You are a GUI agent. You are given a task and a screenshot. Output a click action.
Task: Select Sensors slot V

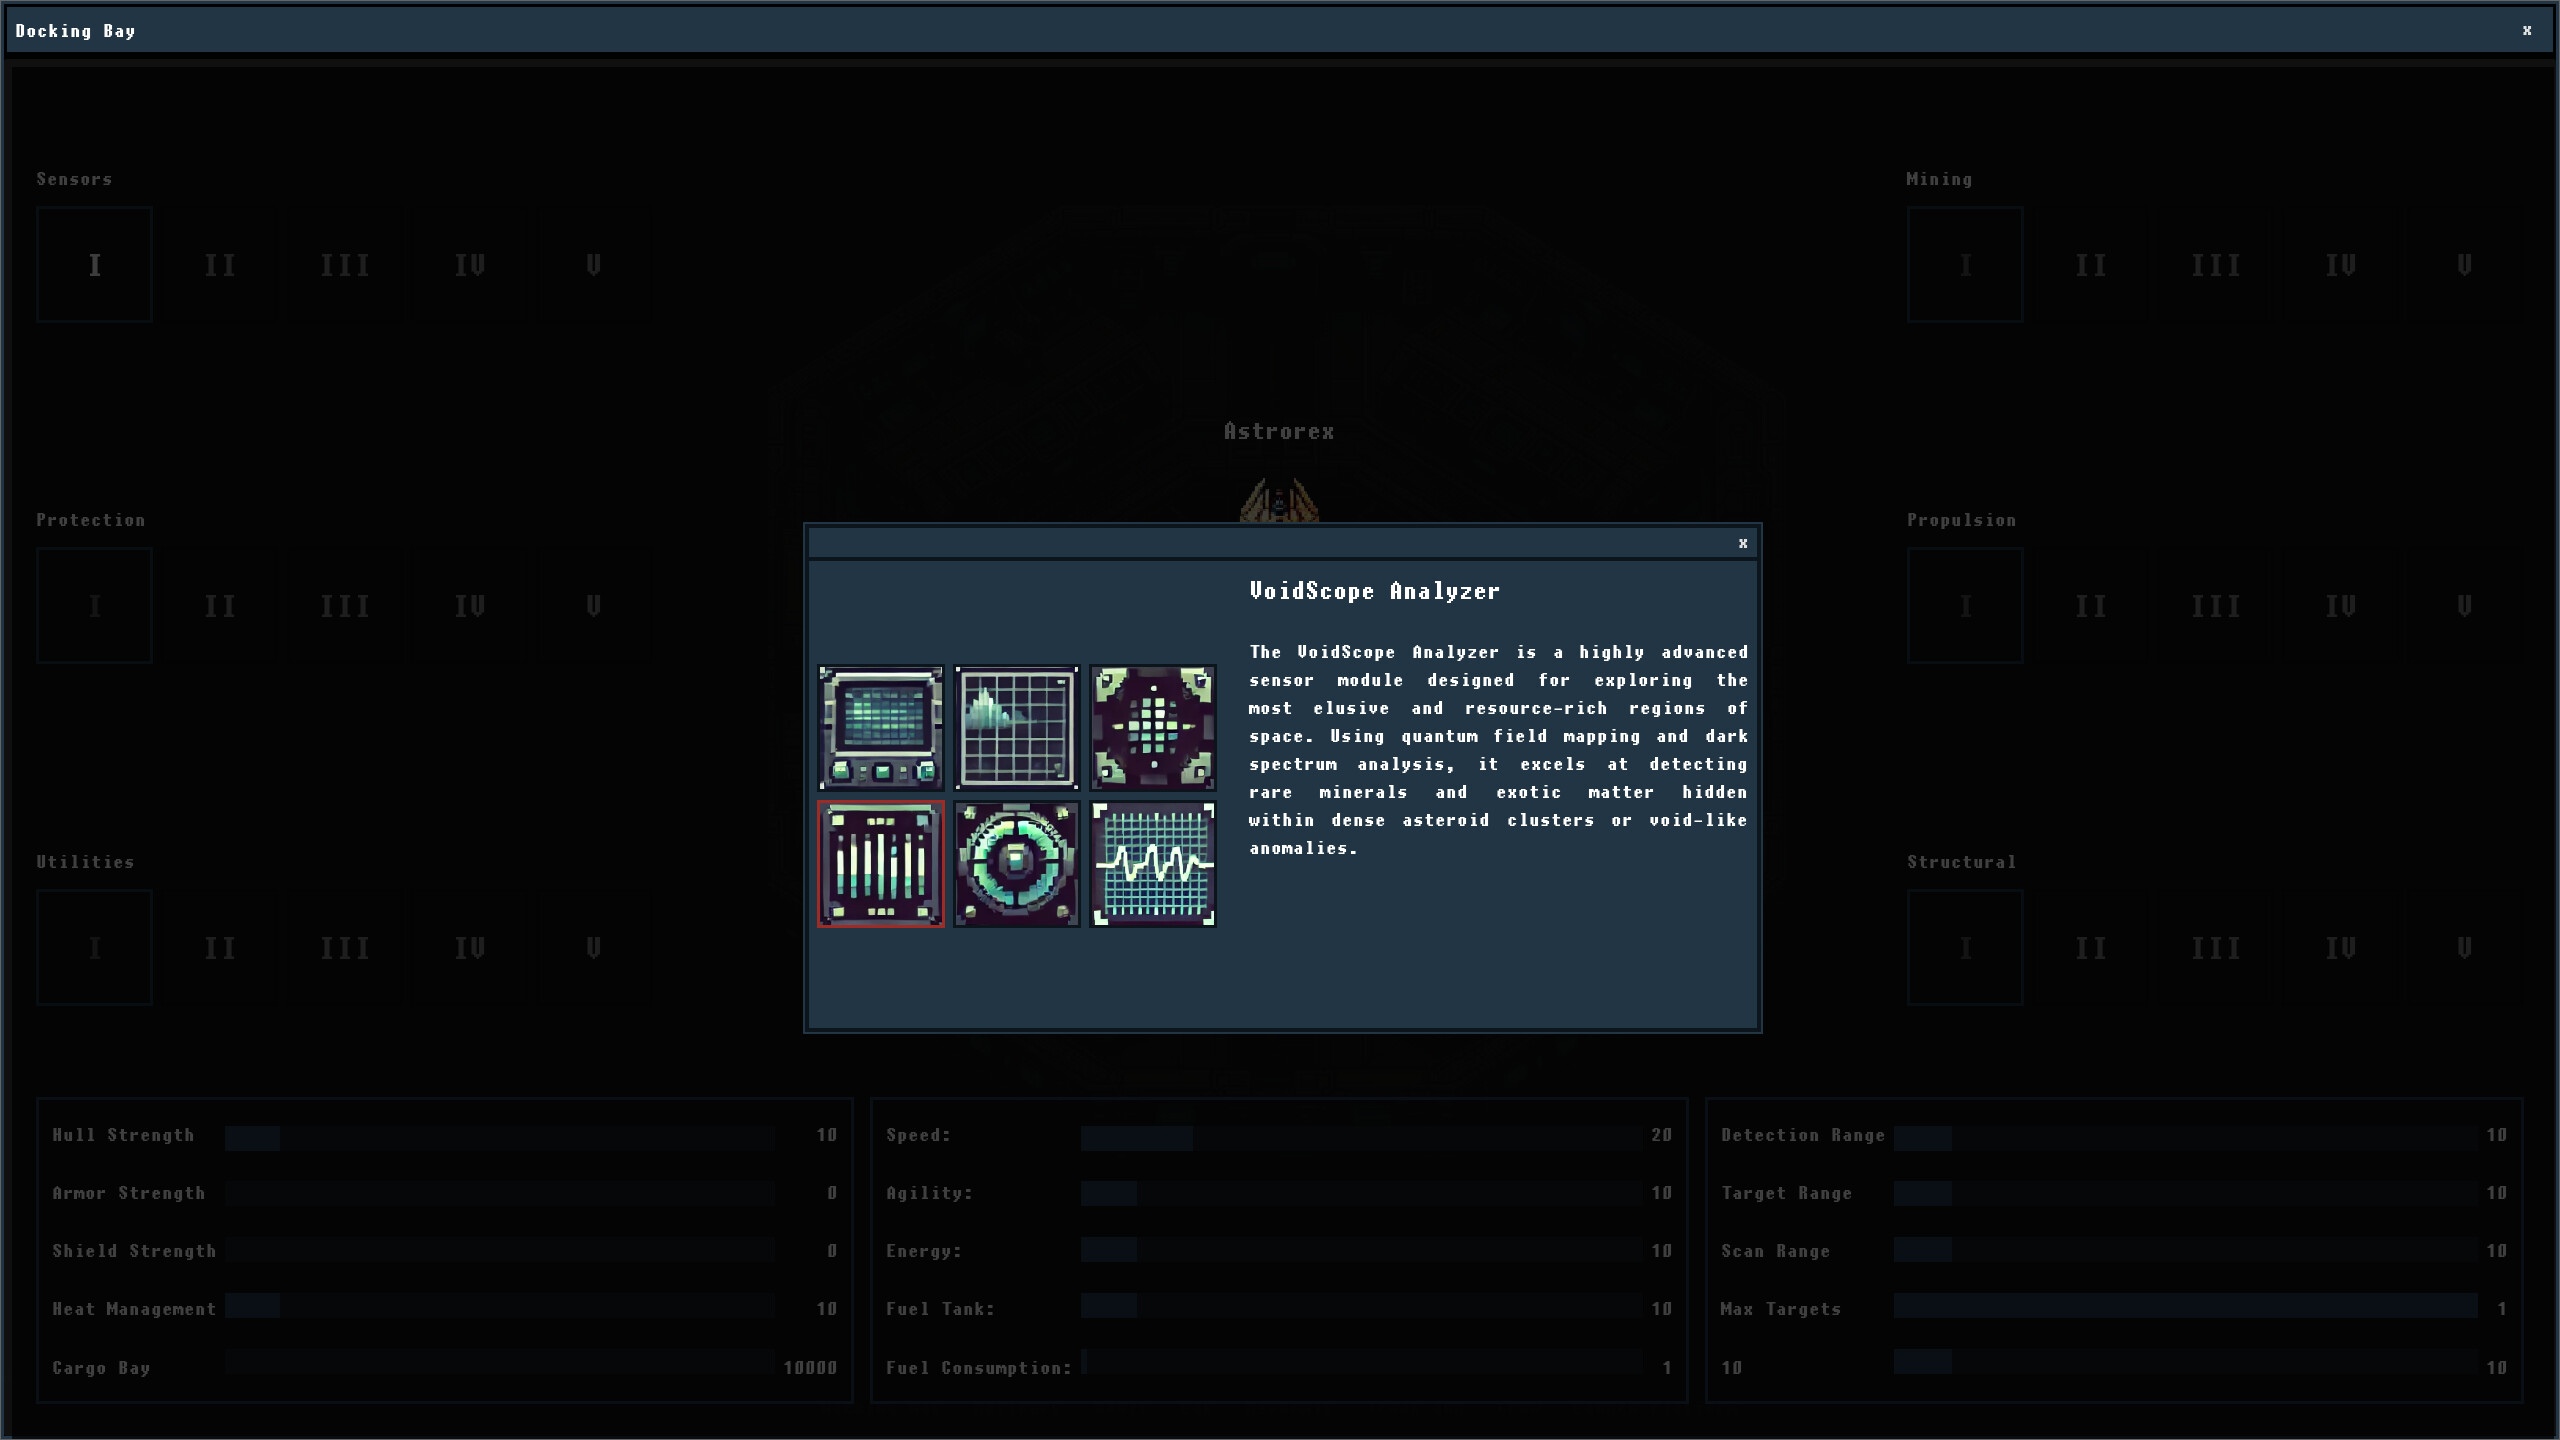tap(594, 264)
